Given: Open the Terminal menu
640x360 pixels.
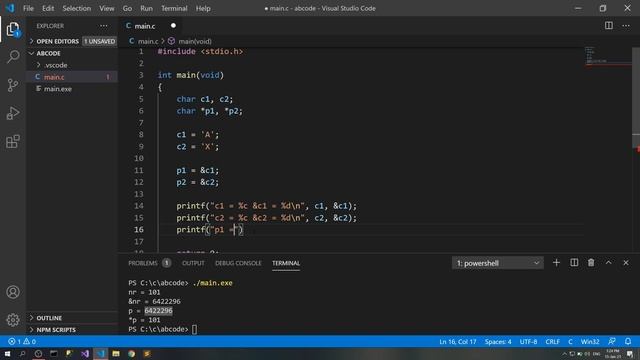Looking at the screenshot, I should (174, 8).
